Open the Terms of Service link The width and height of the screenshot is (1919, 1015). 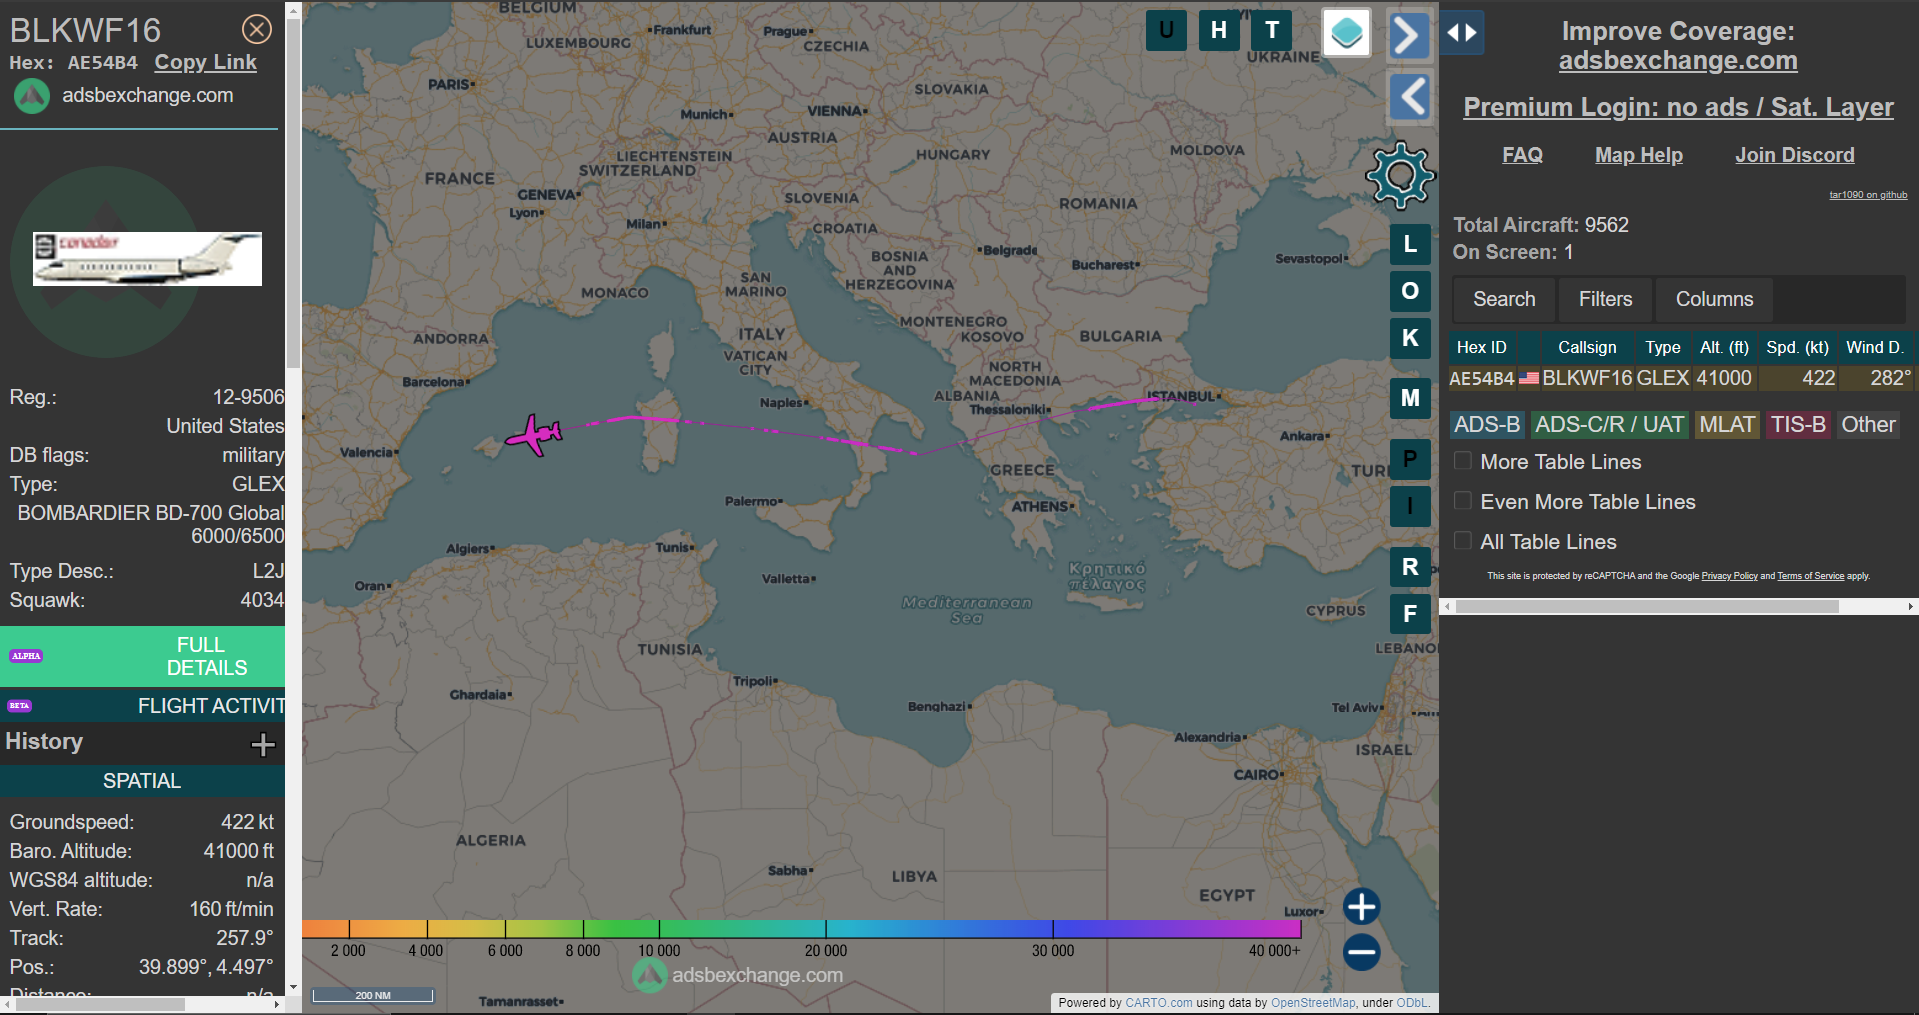[x=1810, y=576]
